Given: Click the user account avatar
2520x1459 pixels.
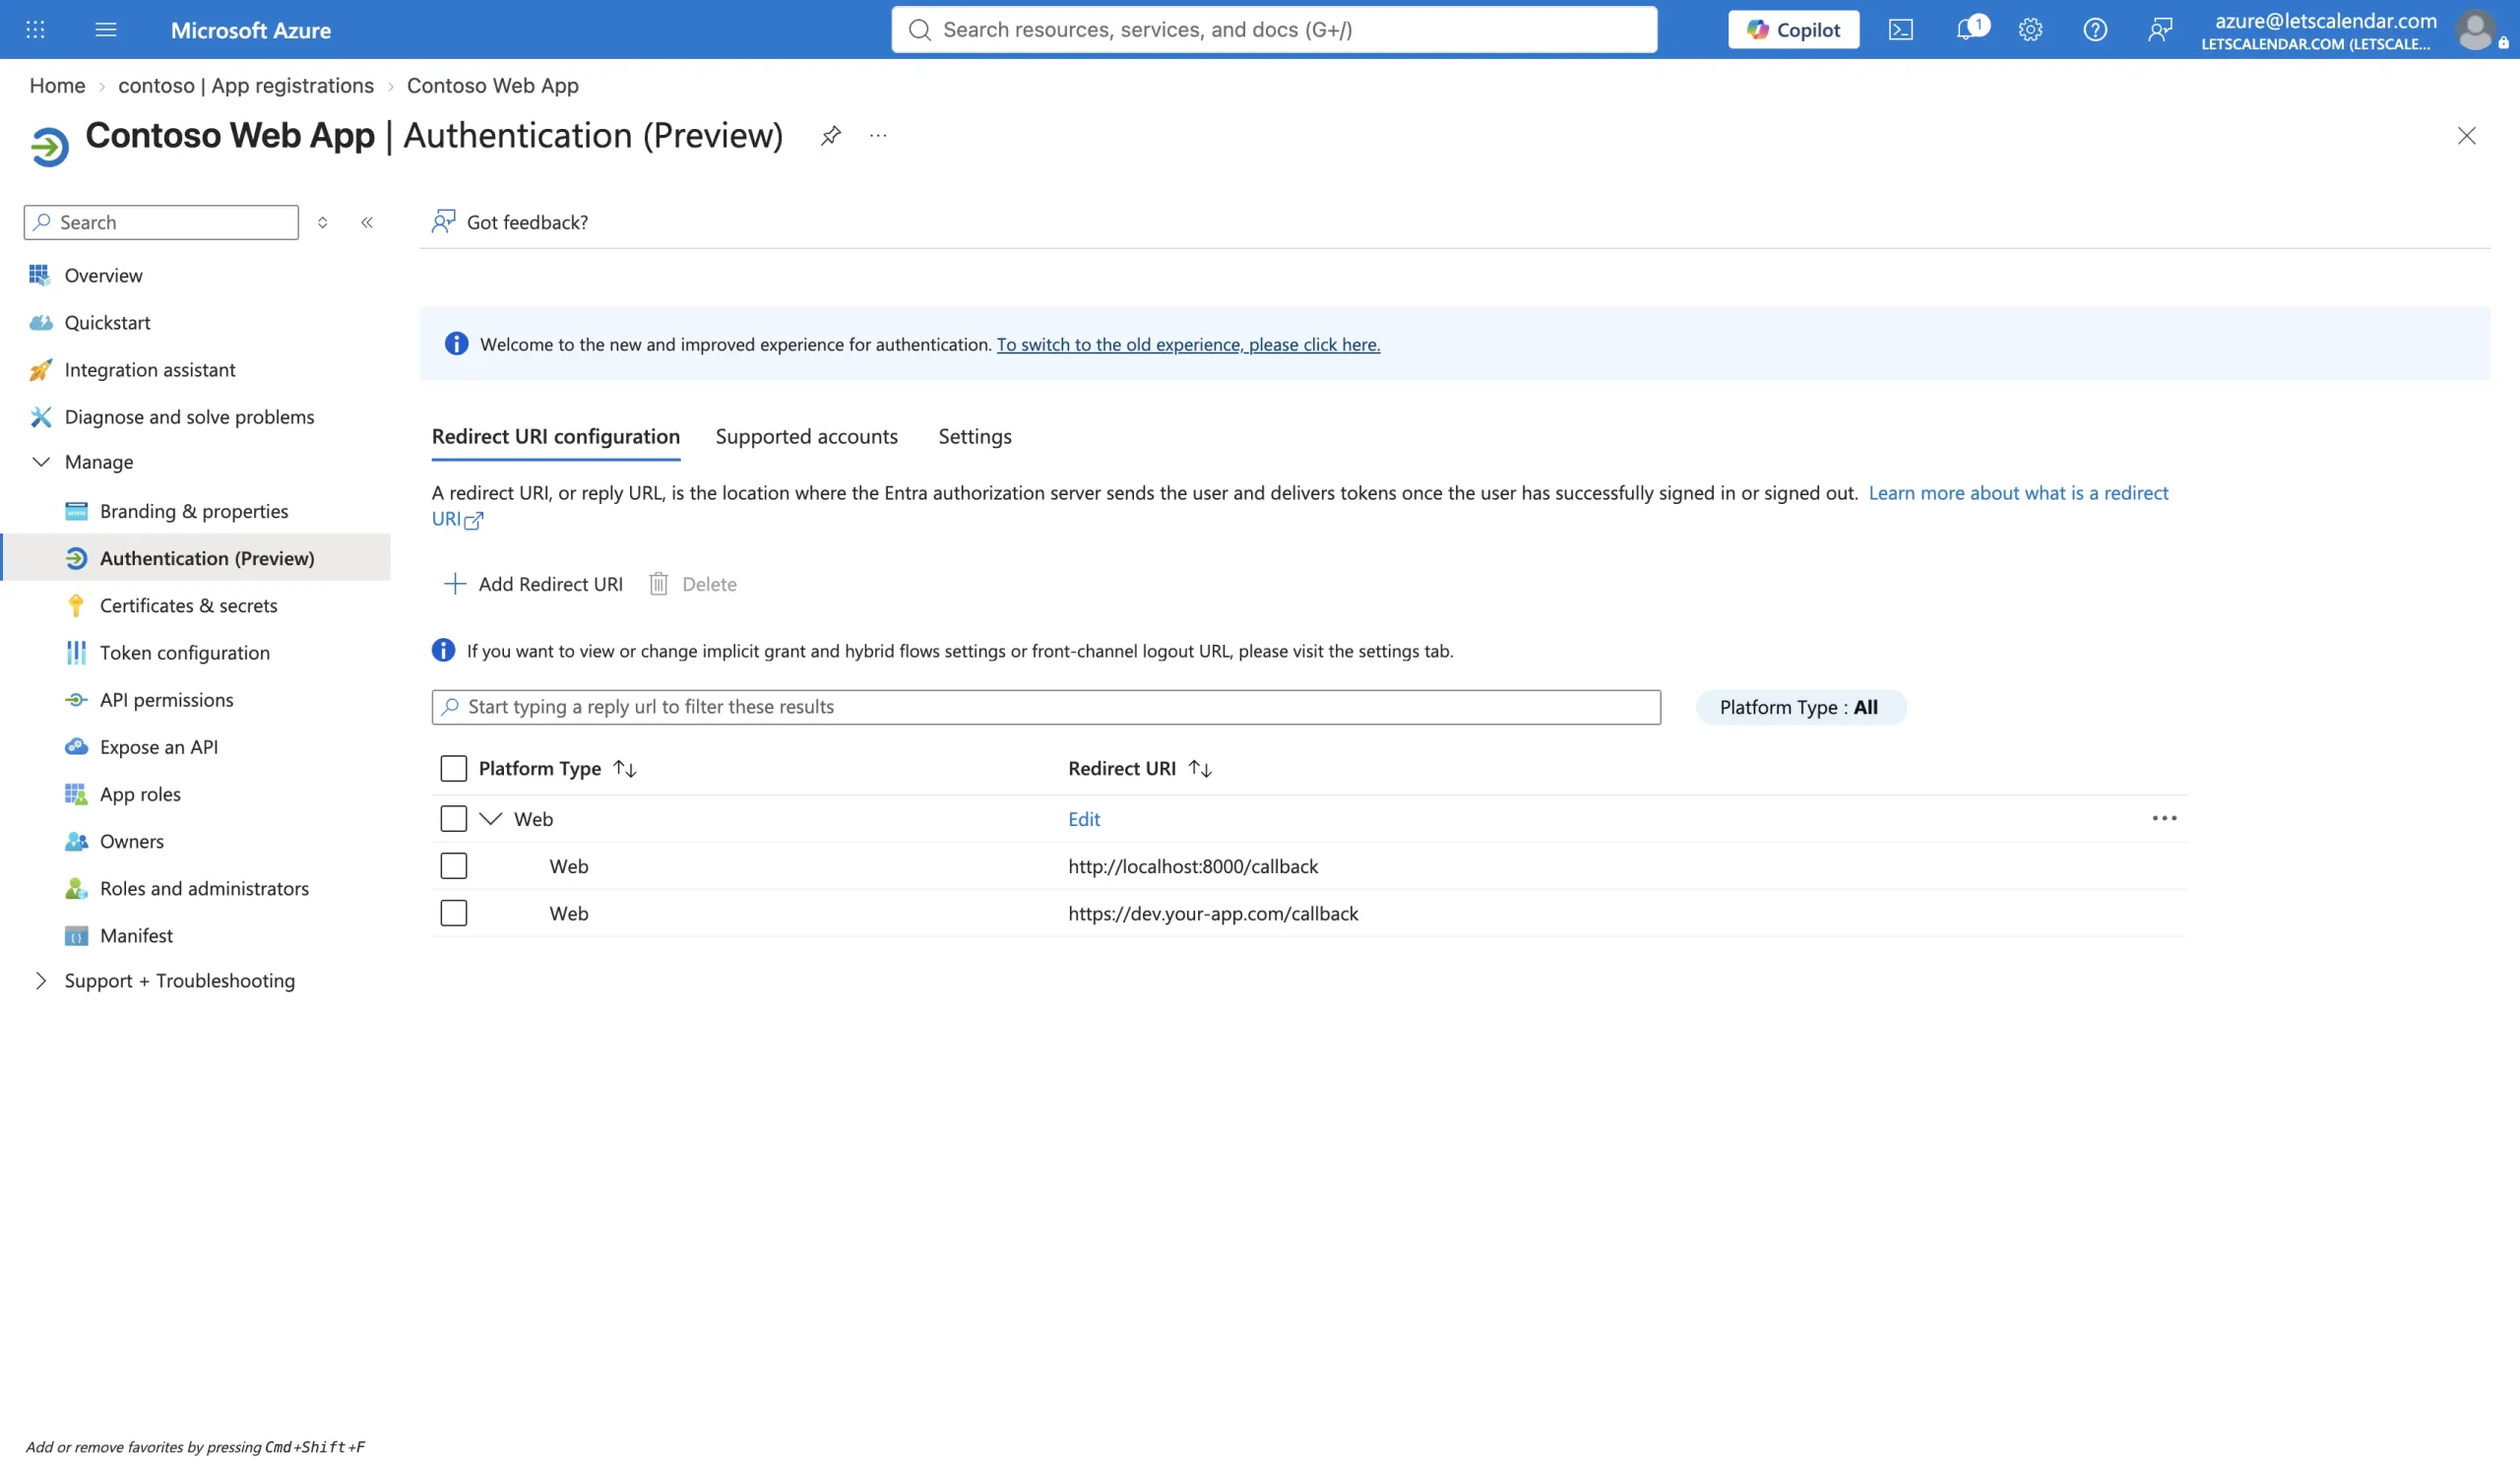Looking at the screenshot, I should (2474, 29).
